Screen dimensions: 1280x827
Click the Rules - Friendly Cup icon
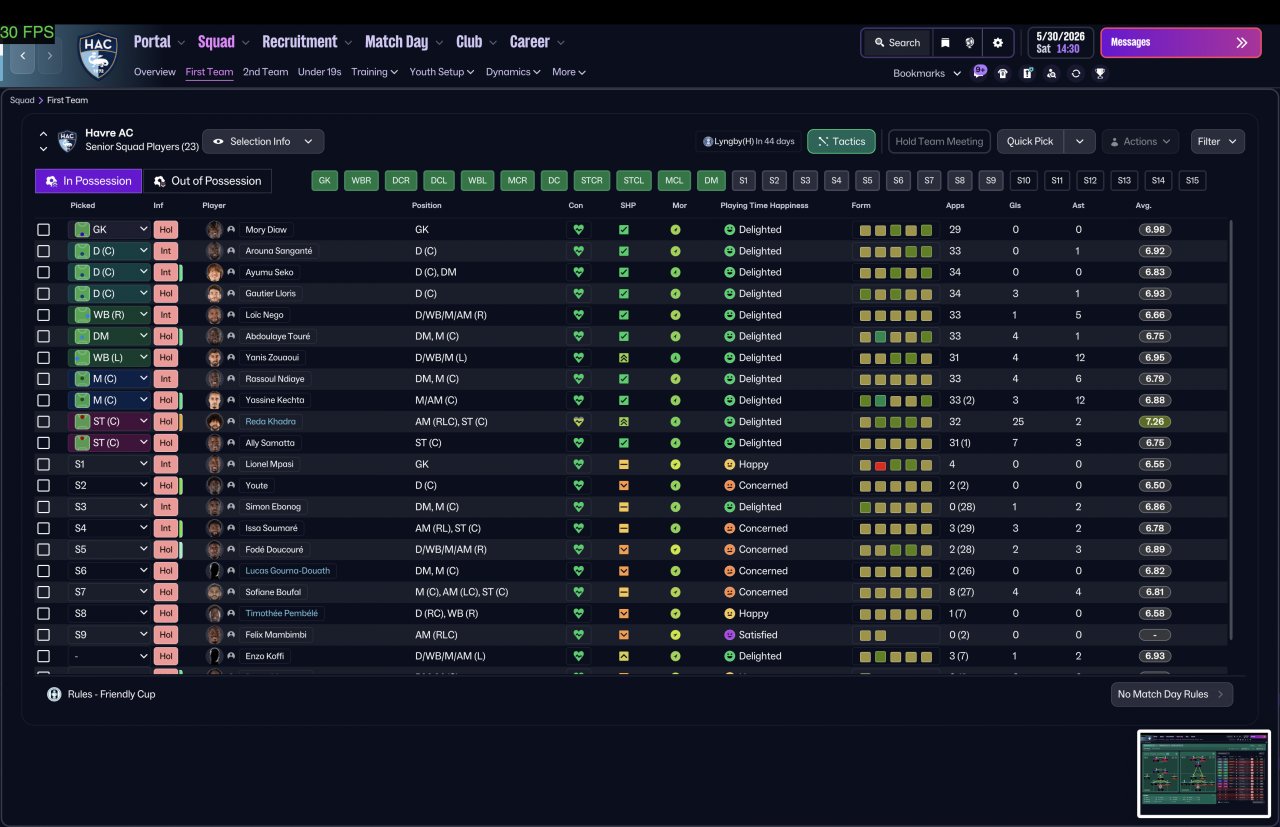click(x=54, y=694)
